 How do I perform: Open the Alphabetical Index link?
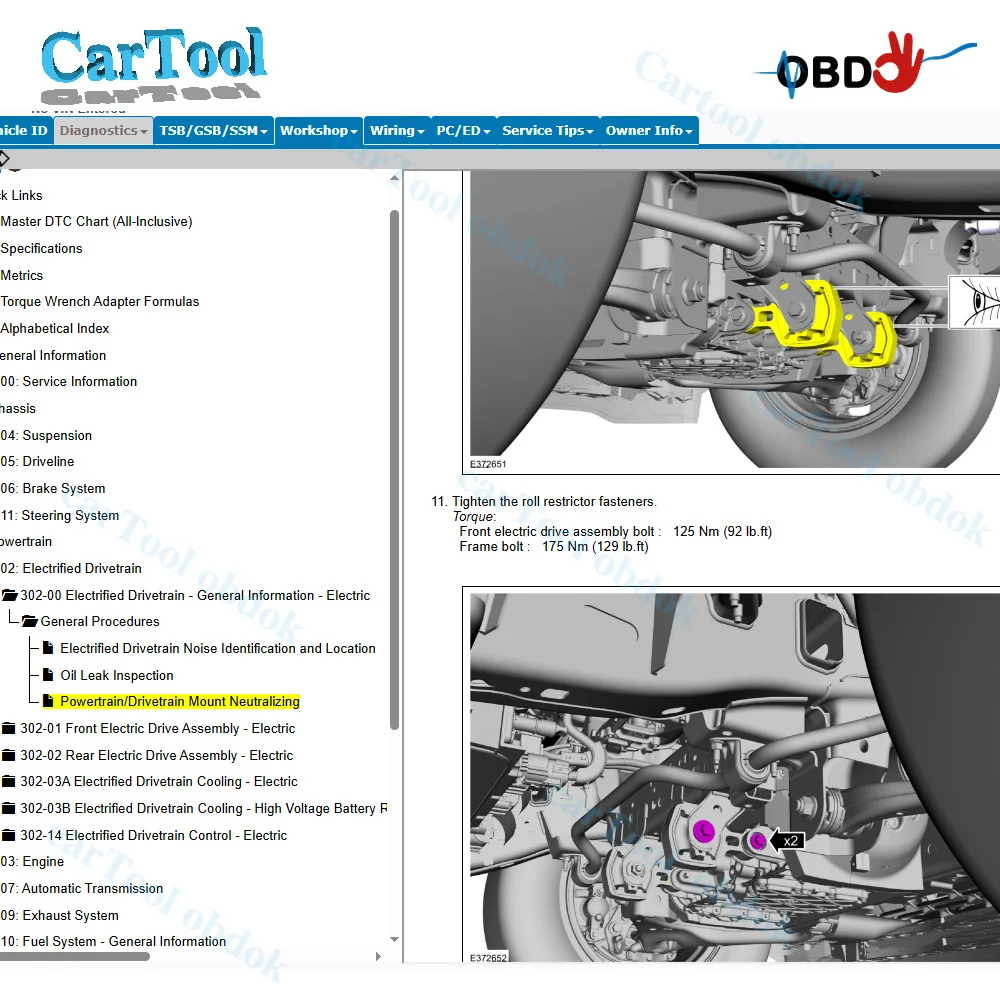click(x=55, y=328)
